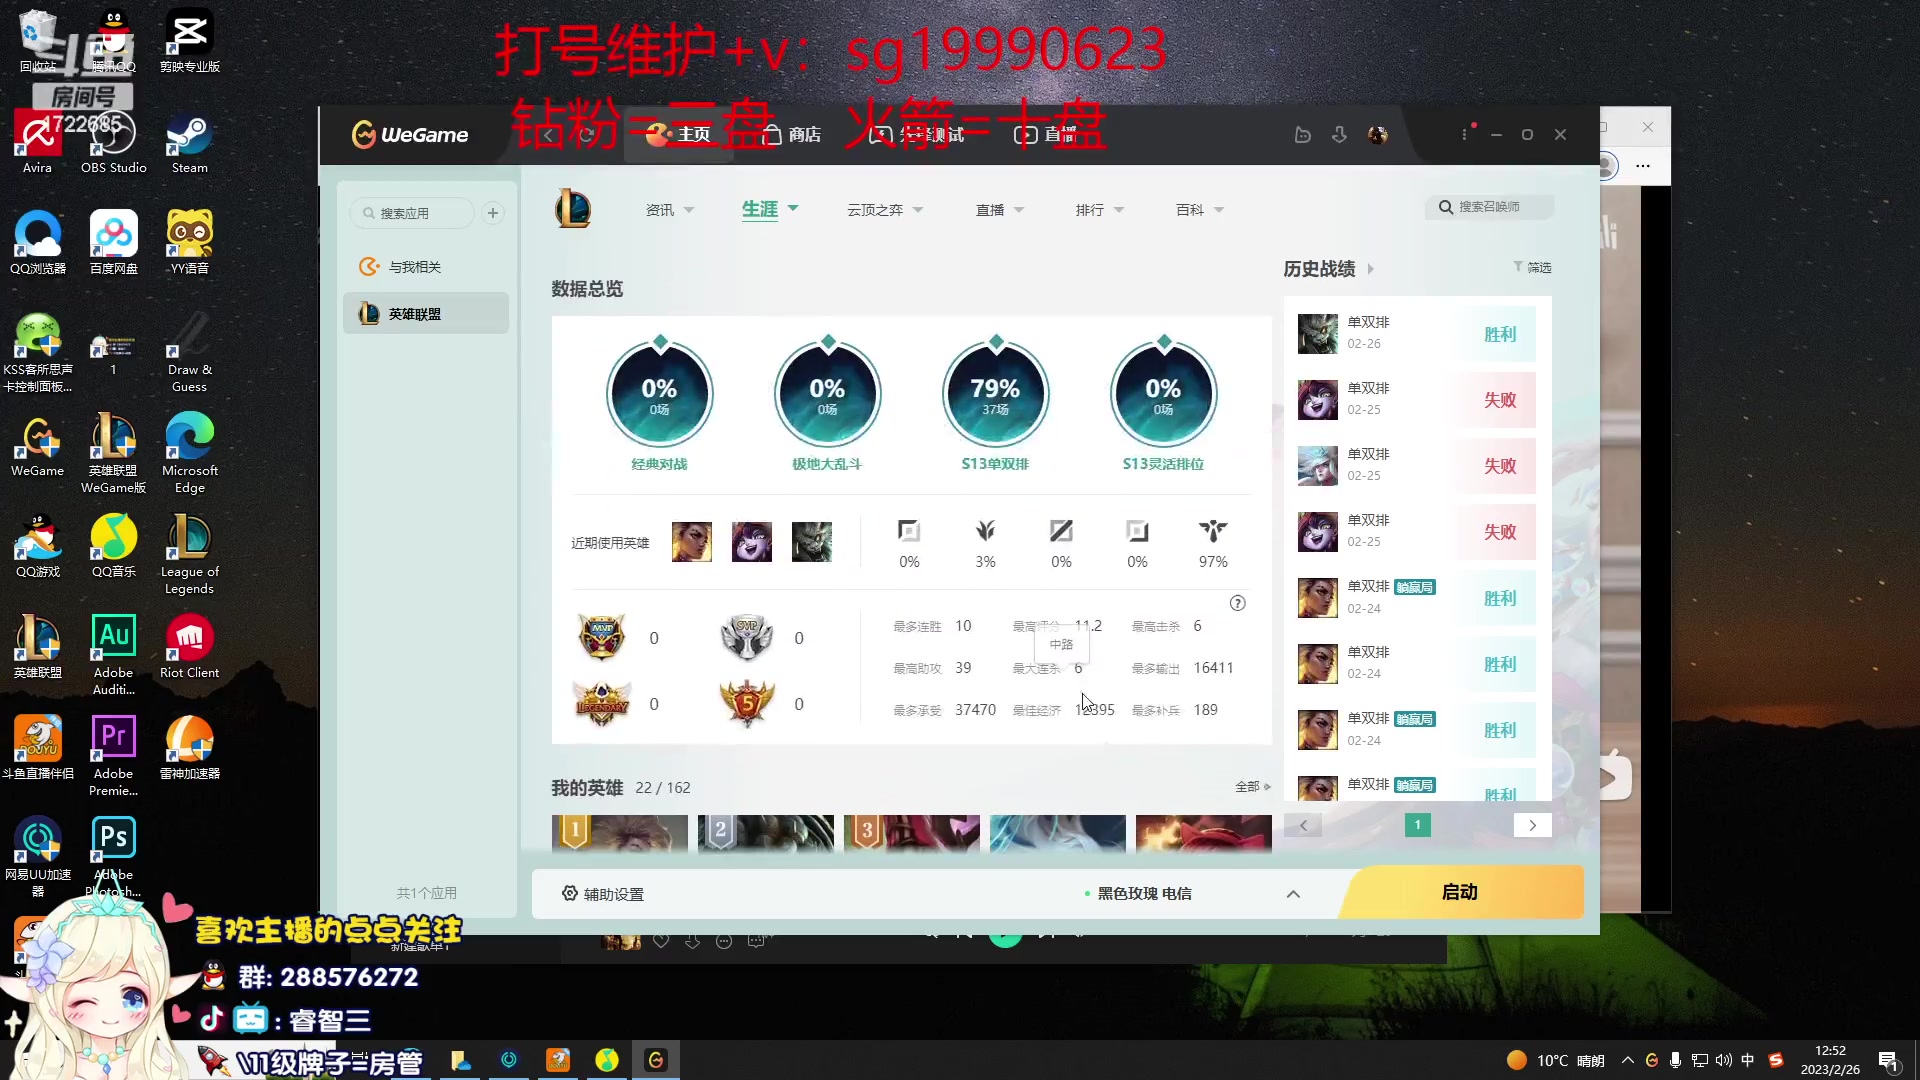The width and height of the screenshot is (1920, 1080).
Task: Open rank 2 hero thumbnail
Action: (x=766, y=834)
